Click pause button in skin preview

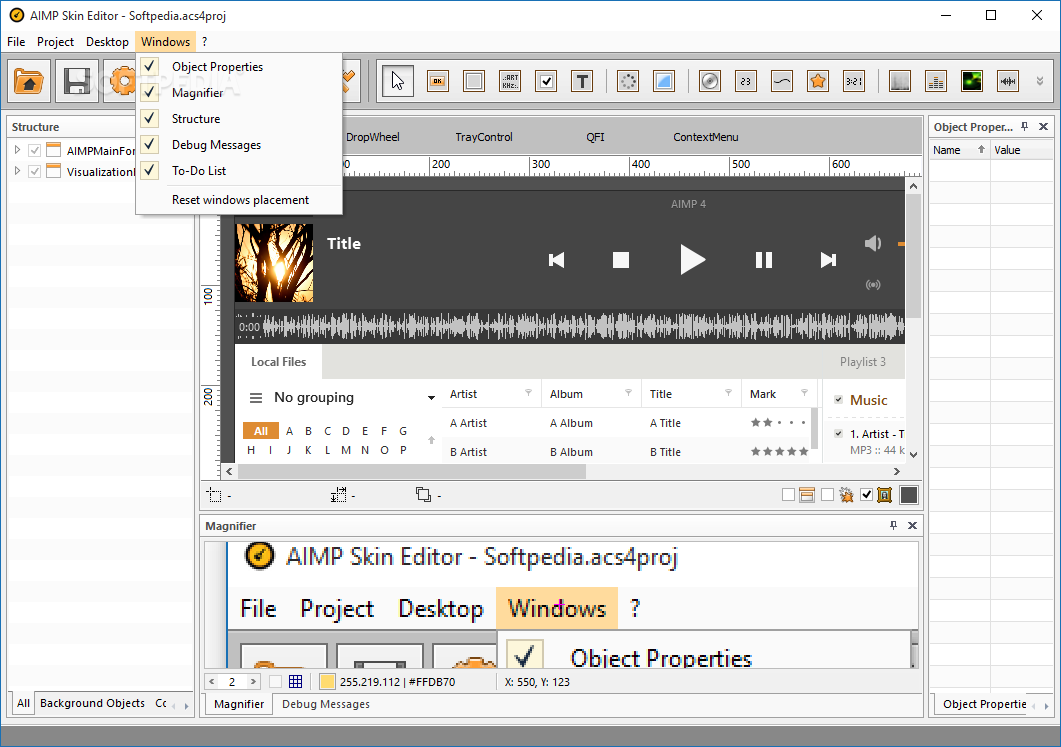tap(764, 260)
